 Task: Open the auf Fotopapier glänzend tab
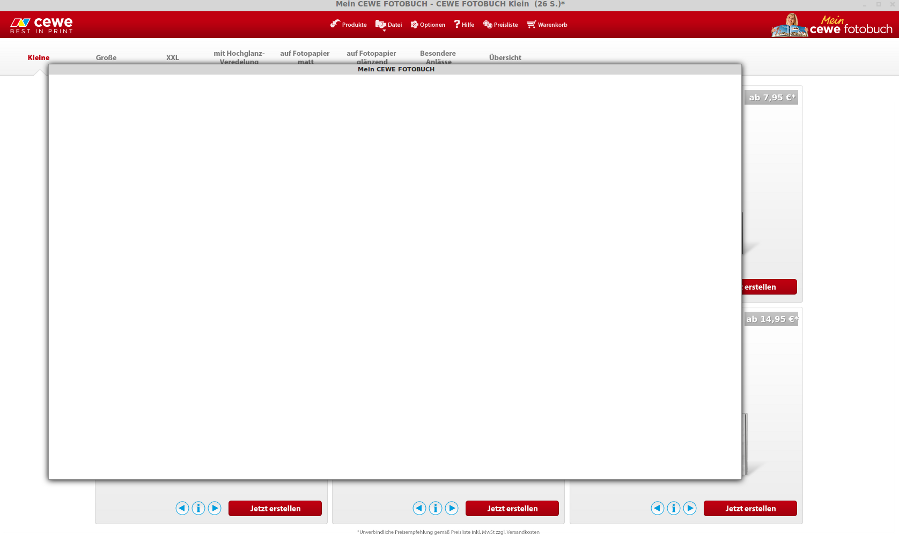click(x=372, y=57)
